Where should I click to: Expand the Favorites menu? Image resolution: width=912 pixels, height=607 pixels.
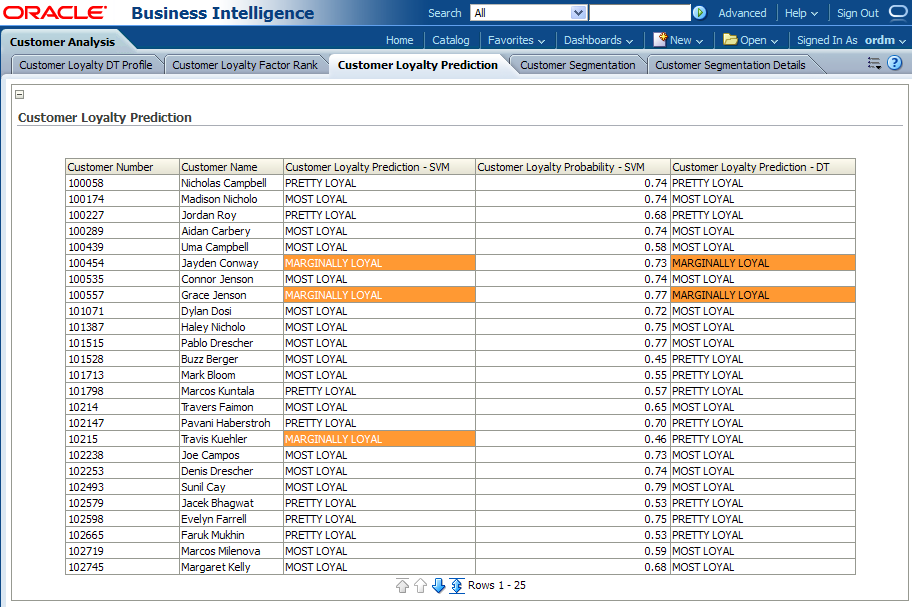(x=516, y=40)
